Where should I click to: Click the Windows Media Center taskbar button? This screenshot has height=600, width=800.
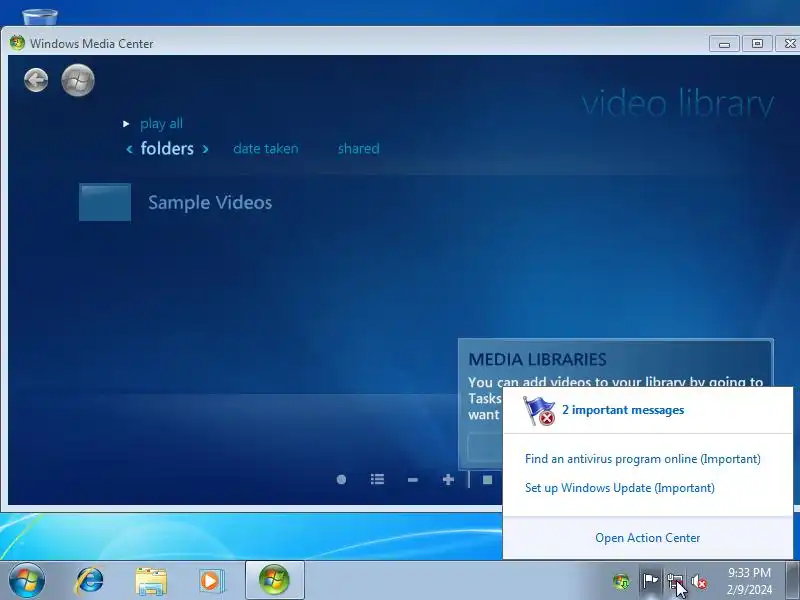click(x=274, y=580)
